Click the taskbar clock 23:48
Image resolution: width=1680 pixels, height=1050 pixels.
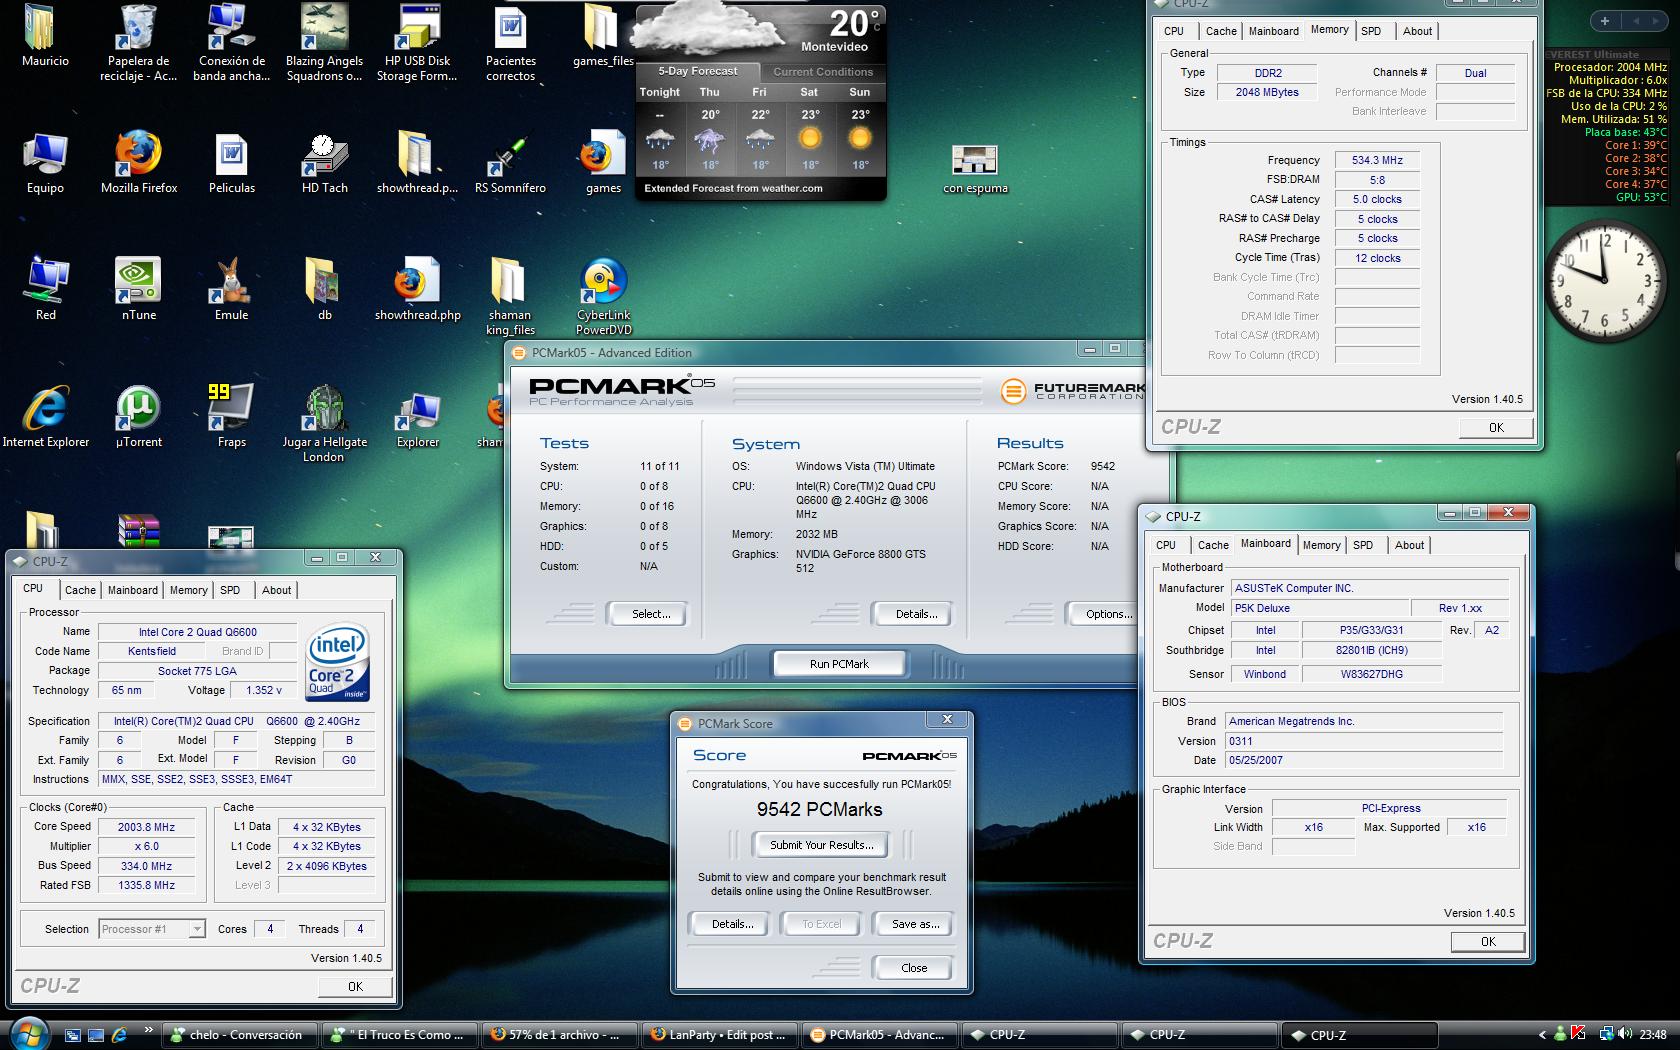click(1653, 1035)
